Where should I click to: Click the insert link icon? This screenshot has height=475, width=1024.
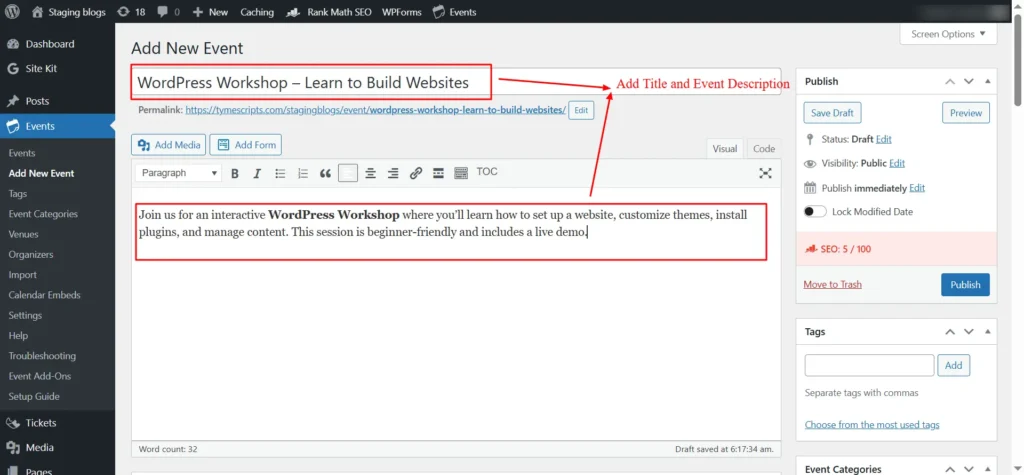pyautogui.click(x=416, y=173)
